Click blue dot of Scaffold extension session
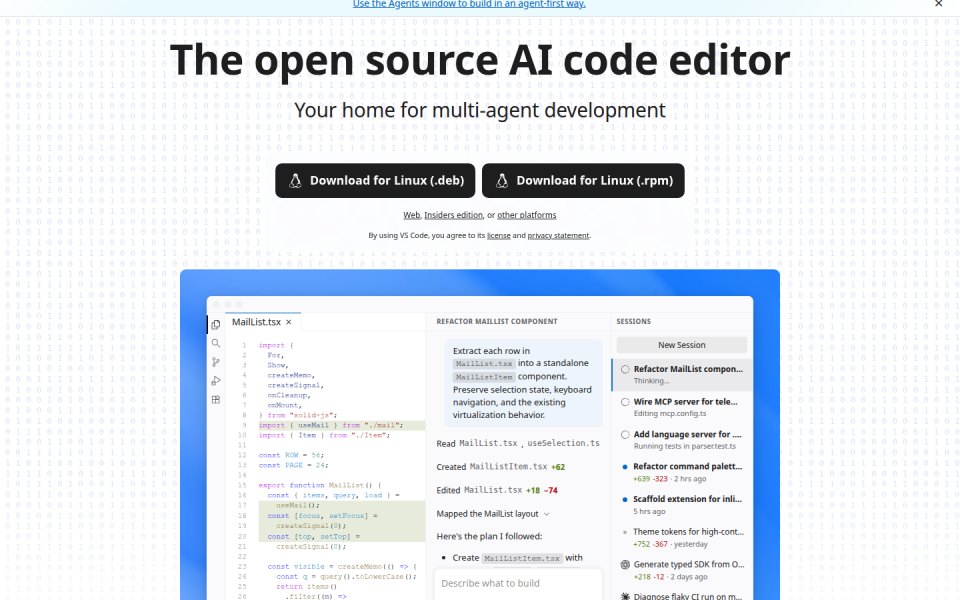 pos(624,500)
